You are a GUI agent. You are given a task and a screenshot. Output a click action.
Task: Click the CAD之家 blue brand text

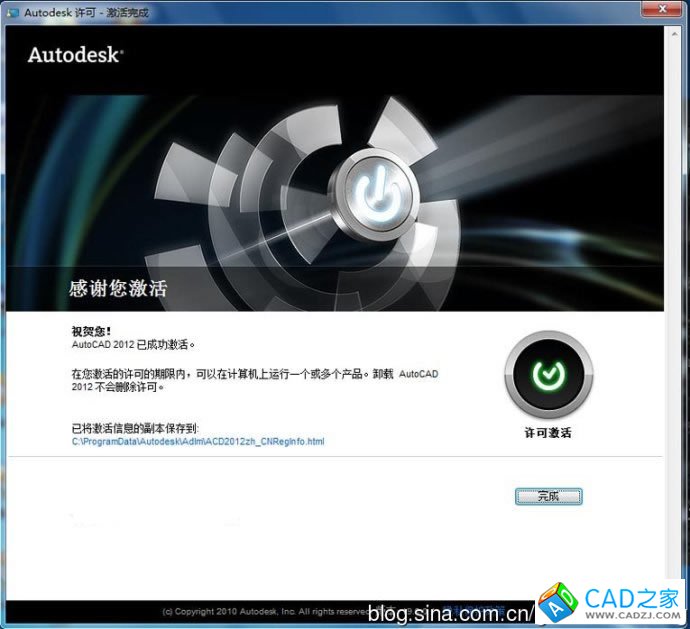pos(632,599)
